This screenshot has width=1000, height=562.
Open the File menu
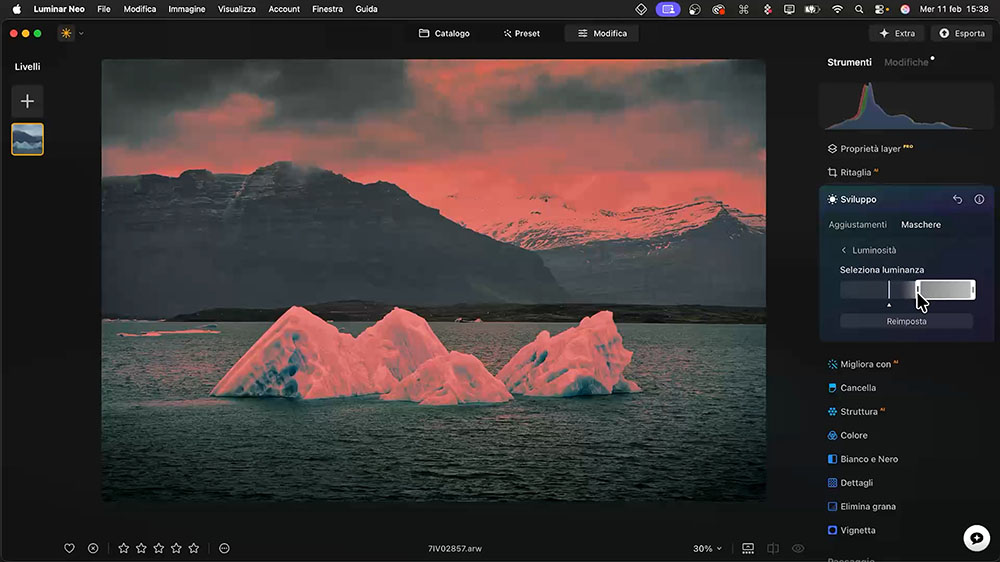click(103, 9)
